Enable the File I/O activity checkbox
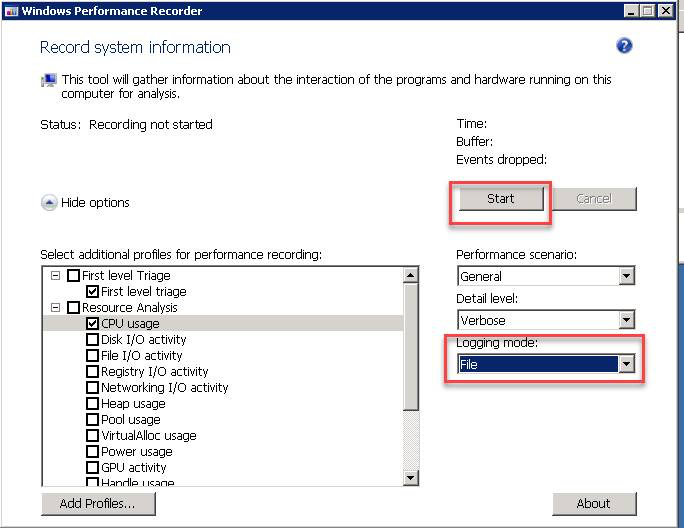The height and width of the screenshot is (528, 684). (x=92, y=356)
